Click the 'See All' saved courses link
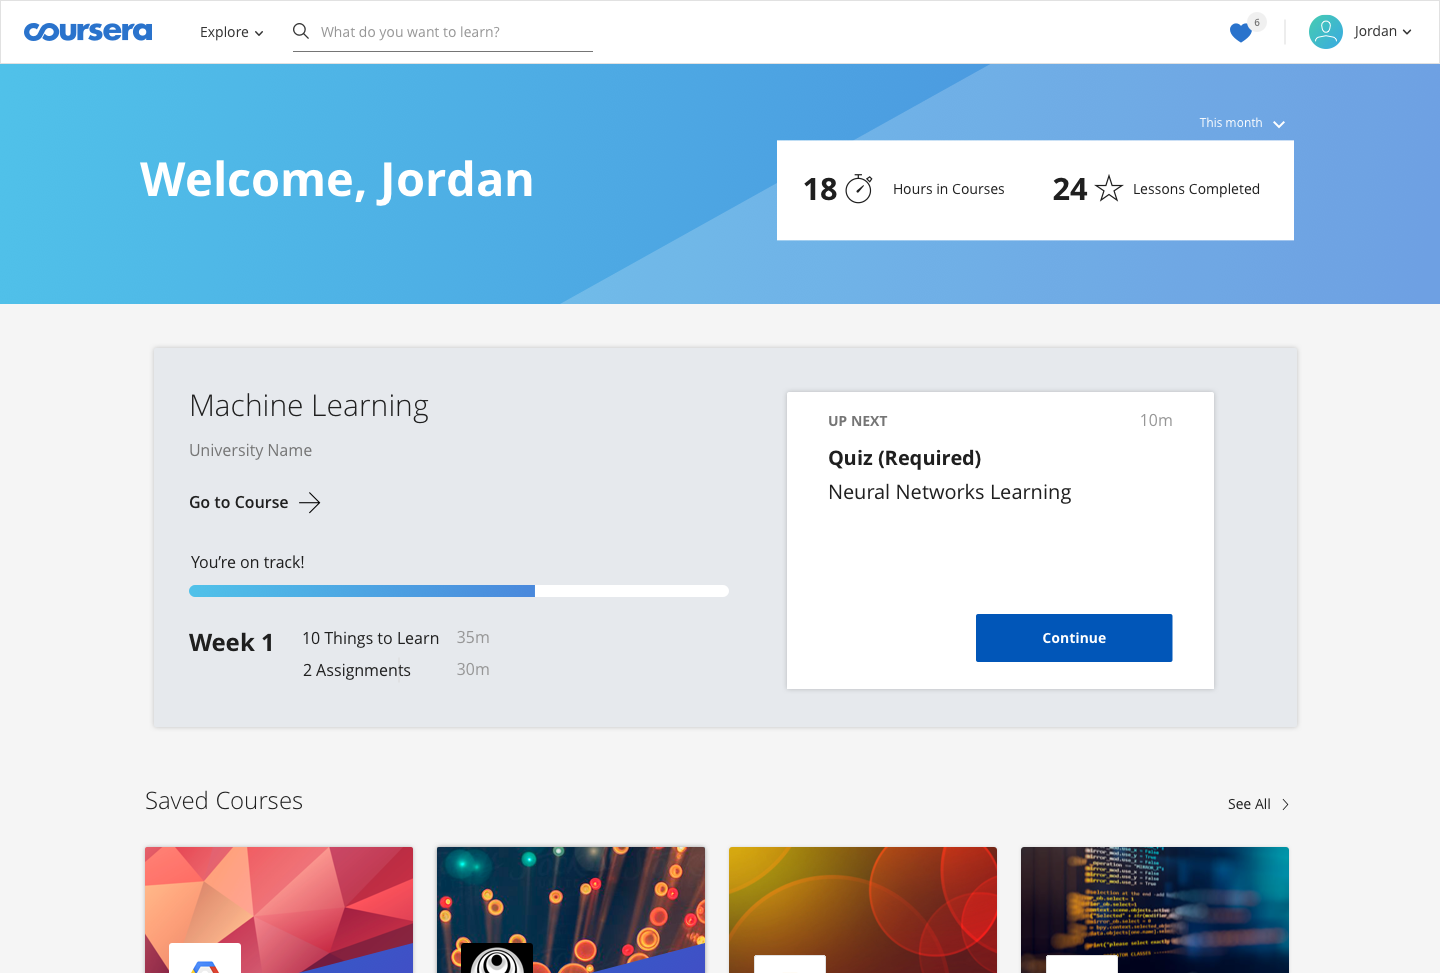 1249,804
